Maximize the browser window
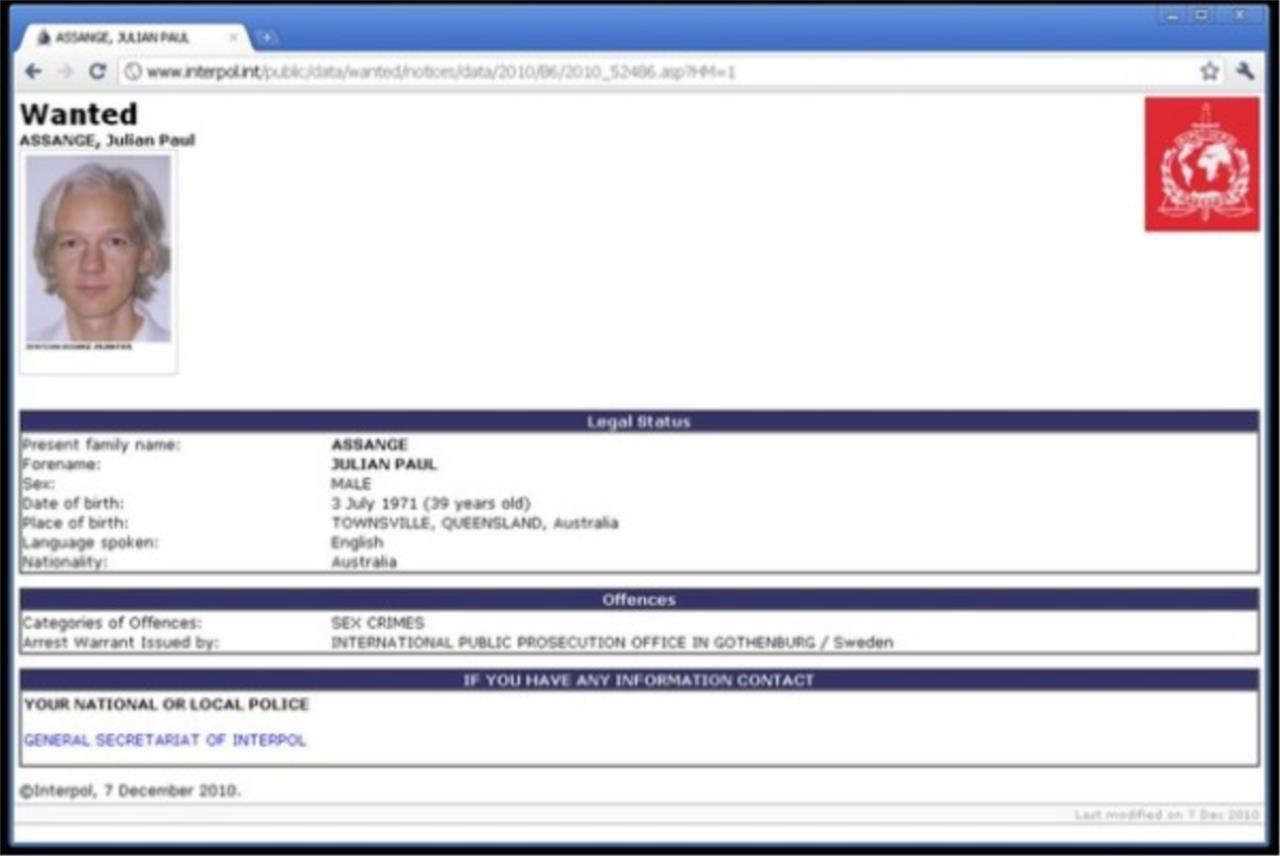The image size is (1280, 856). [1202, 15]
